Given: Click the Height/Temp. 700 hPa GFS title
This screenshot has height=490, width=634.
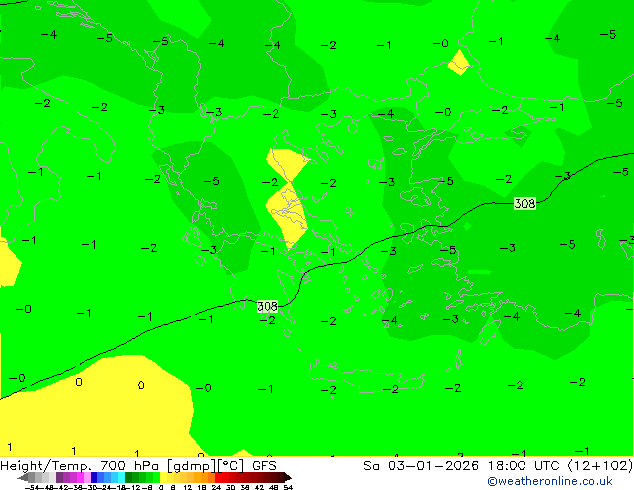Looking at the screenshot, I should [138, 466].
